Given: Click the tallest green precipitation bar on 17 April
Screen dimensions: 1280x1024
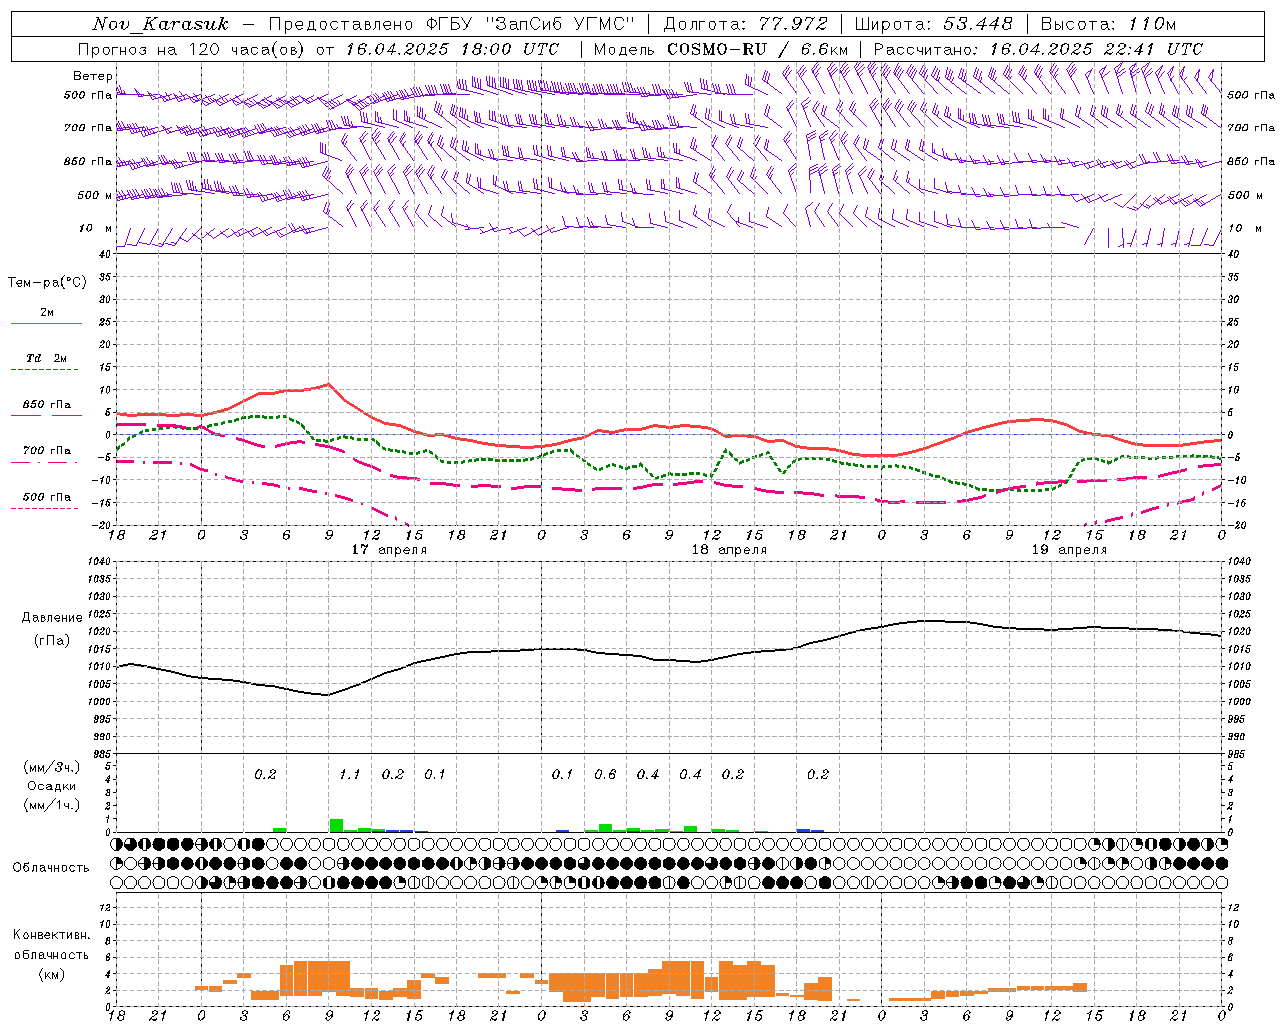Looking at the screenshot, I should [336, 825].
